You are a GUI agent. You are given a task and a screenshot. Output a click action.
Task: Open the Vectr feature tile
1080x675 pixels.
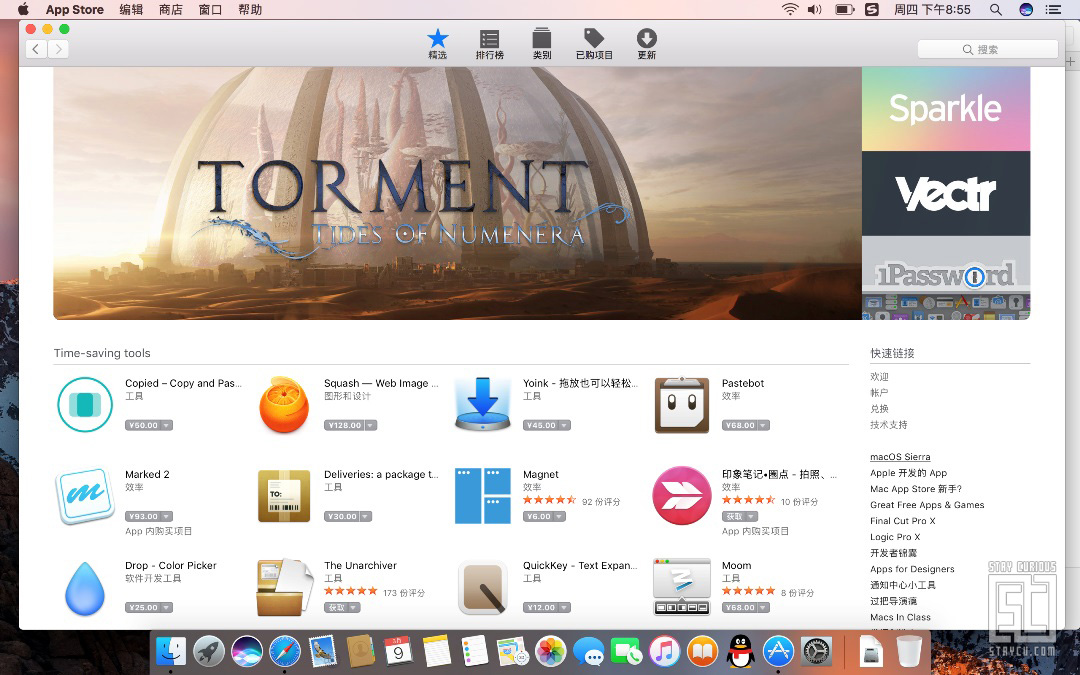[x=946, y=194]
